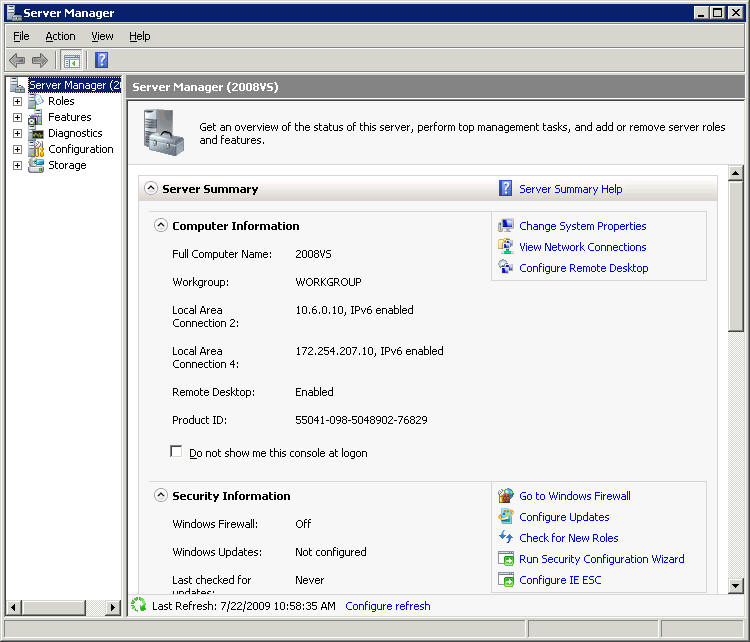
Task: Click the Server Manager root node icon
Action: [x=17, y=85]
